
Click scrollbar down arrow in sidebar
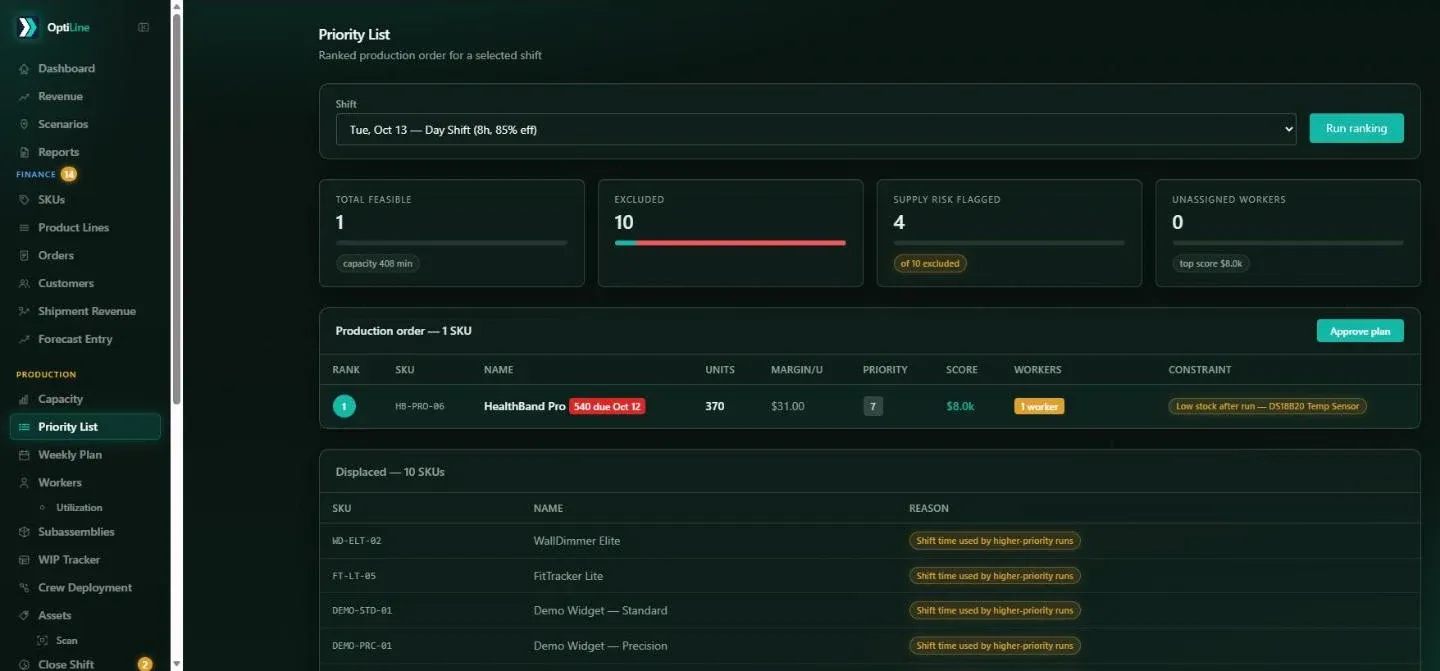(177, 664)
